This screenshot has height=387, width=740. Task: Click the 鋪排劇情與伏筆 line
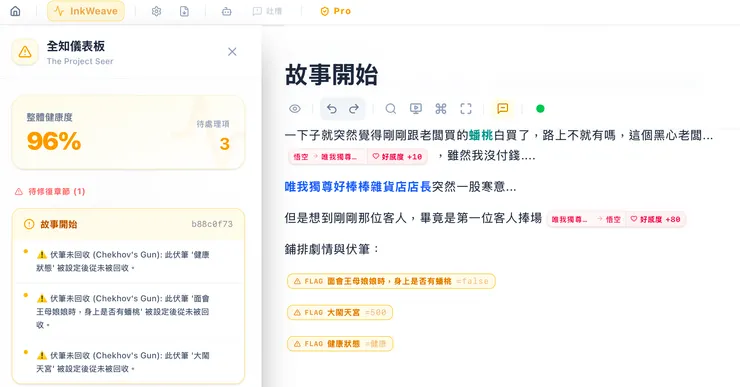pyautogui.click(x=332, y=249)
